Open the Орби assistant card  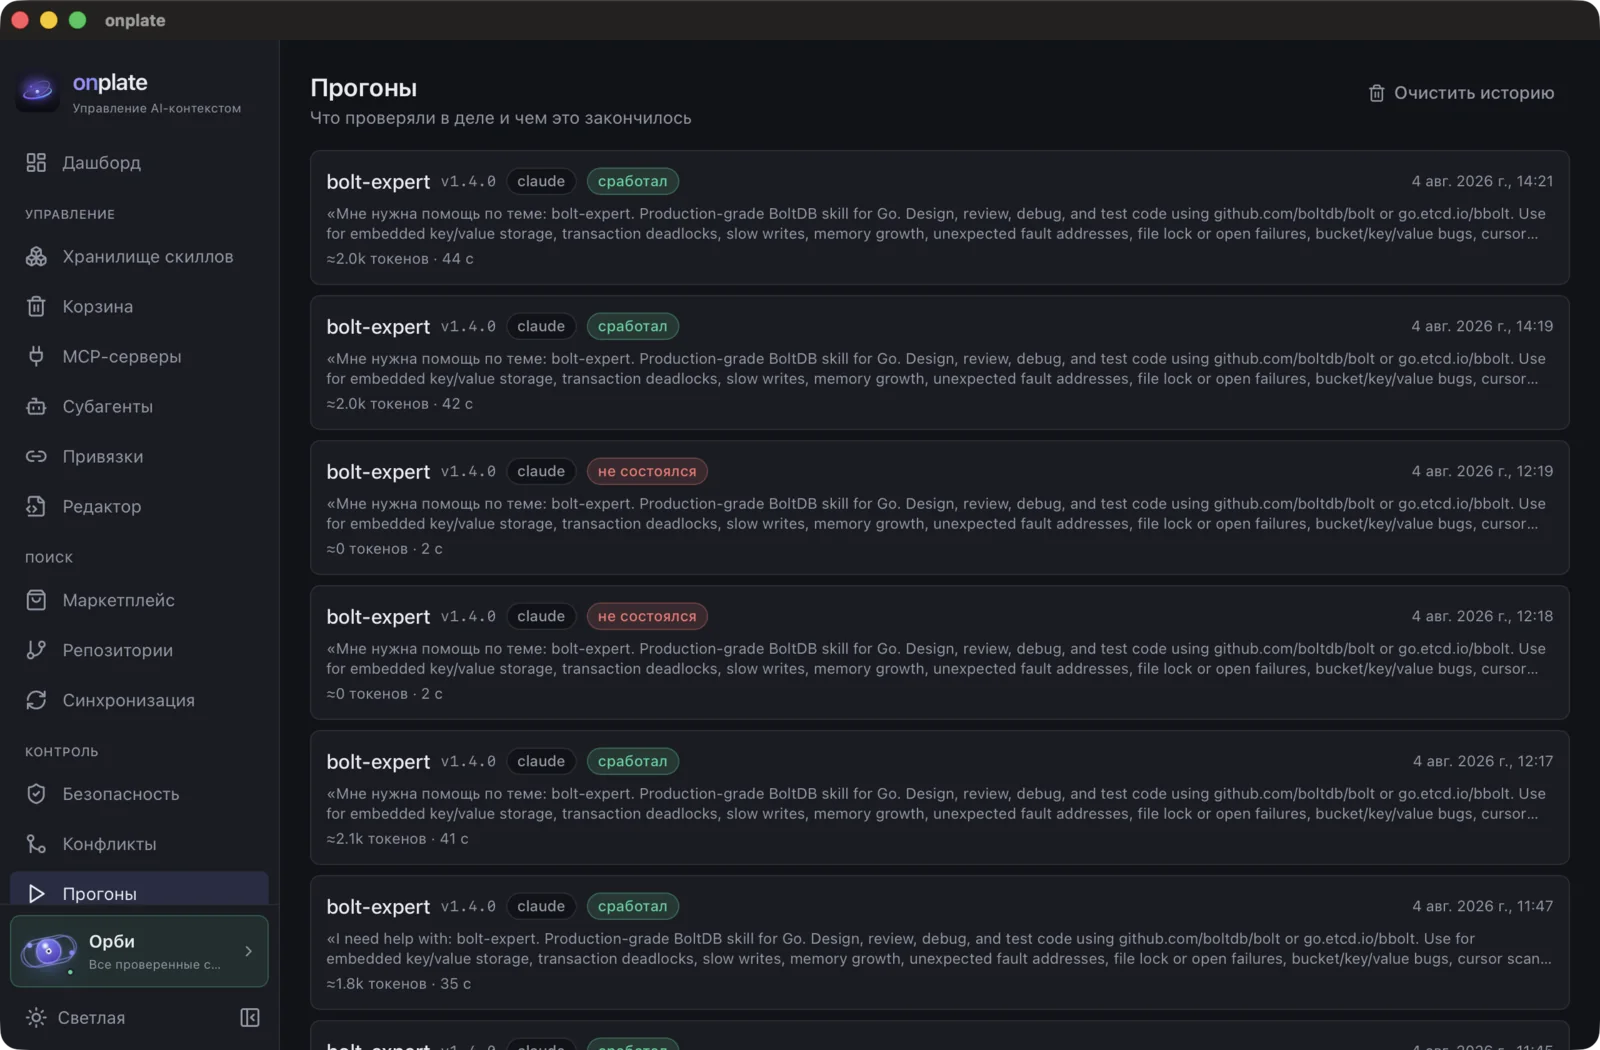coord(139,951)
